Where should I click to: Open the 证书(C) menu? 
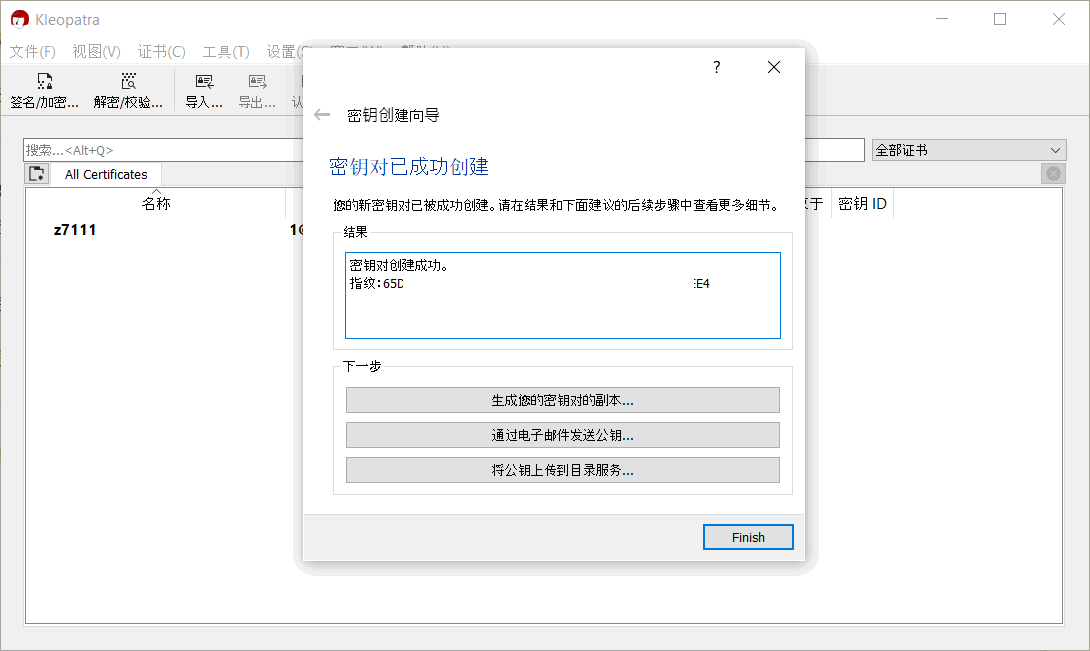(161, 51)
